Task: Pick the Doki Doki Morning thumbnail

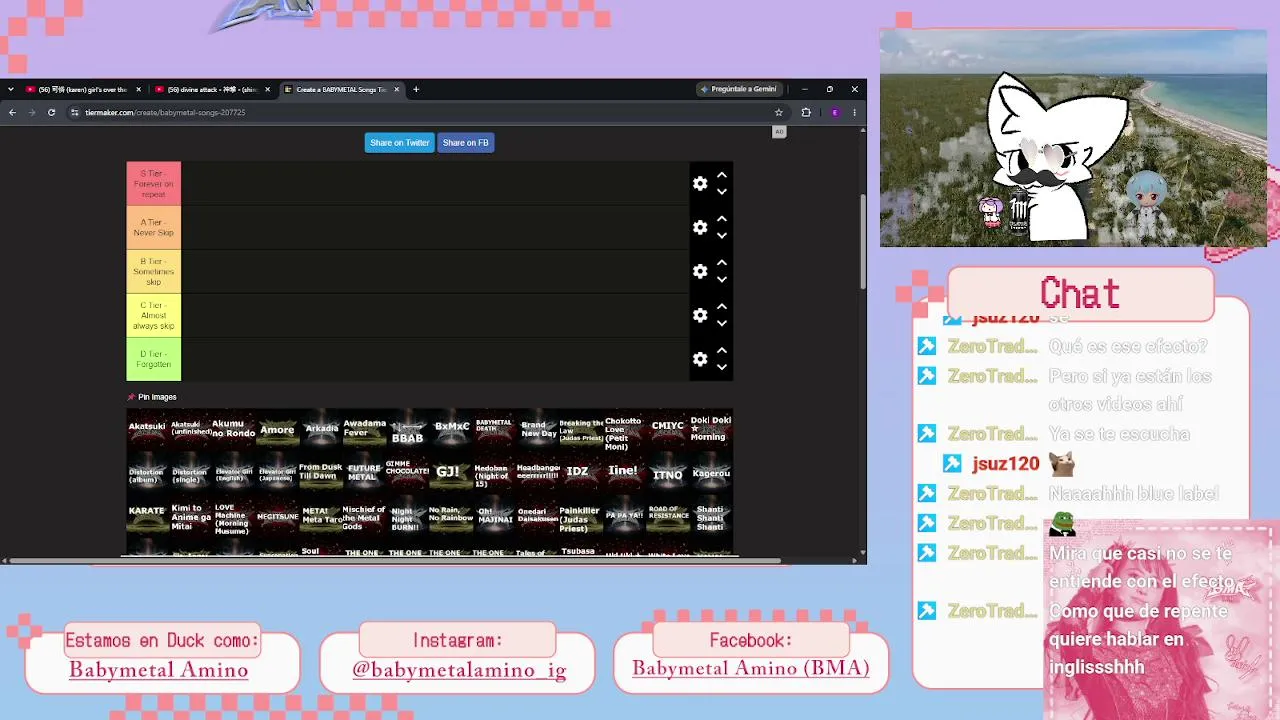Action: (x=711, y=428)
